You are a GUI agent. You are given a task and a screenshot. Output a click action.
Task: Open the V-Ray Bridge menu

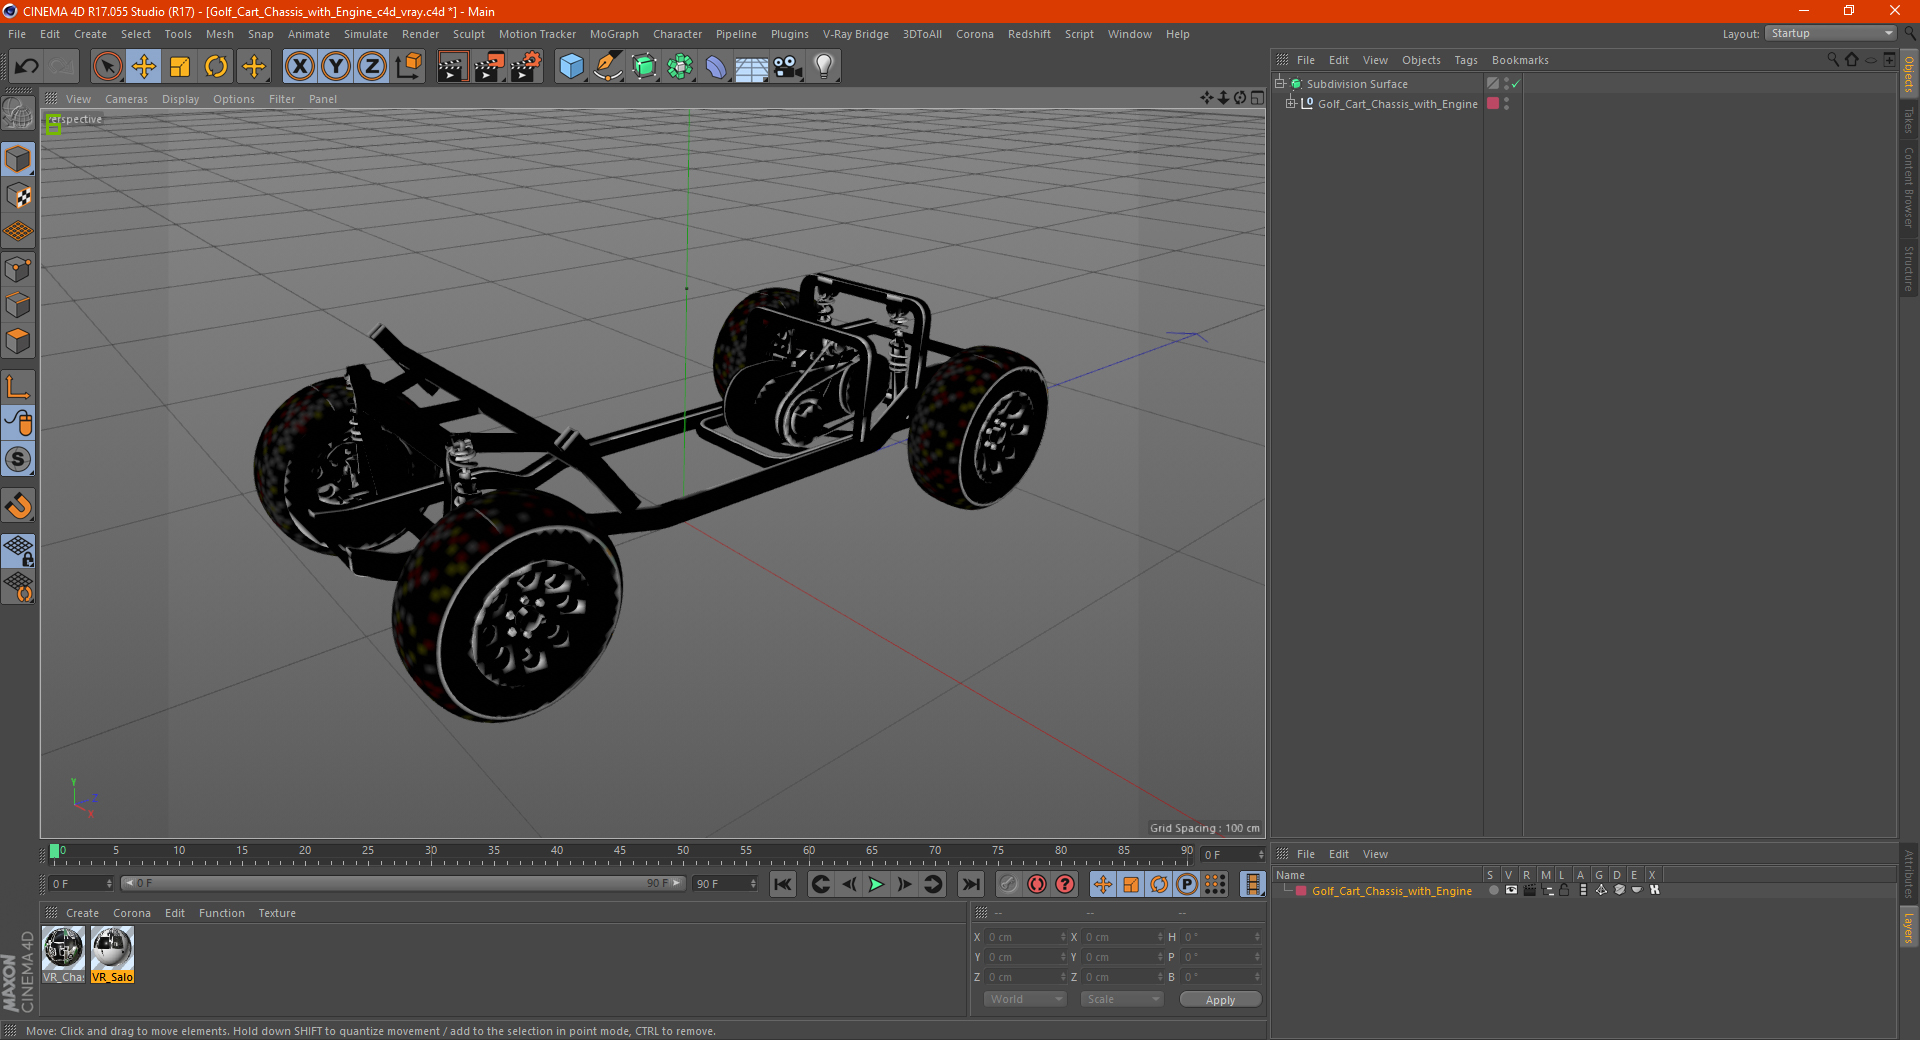point(856,34)
